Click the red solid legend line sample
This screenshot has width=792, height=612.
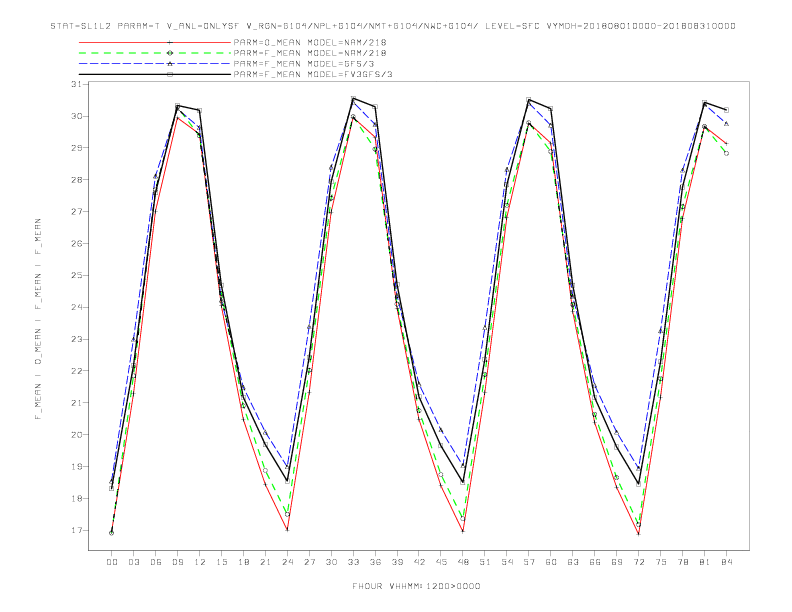[x=155, y=42]
